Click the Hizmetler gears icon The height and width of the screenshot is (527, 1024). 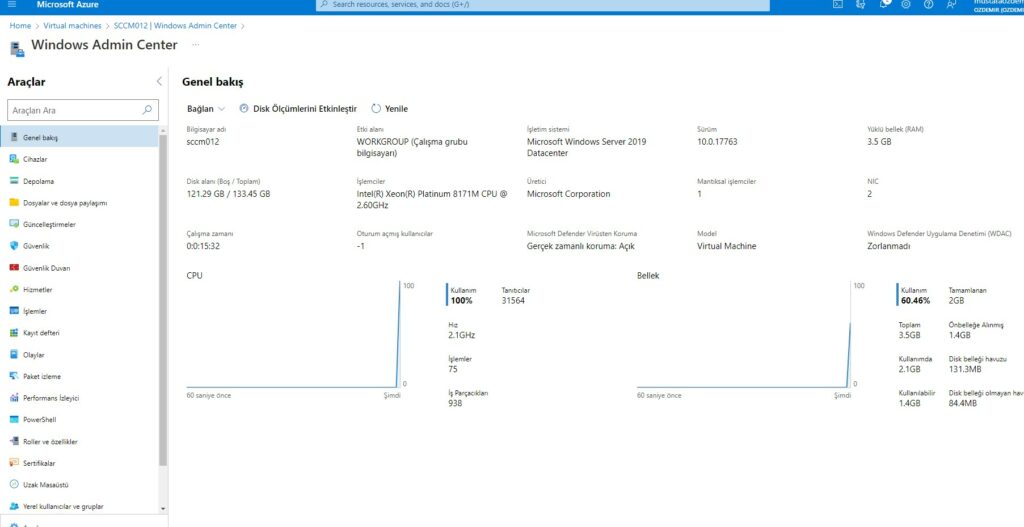click(x=14, y=289)
